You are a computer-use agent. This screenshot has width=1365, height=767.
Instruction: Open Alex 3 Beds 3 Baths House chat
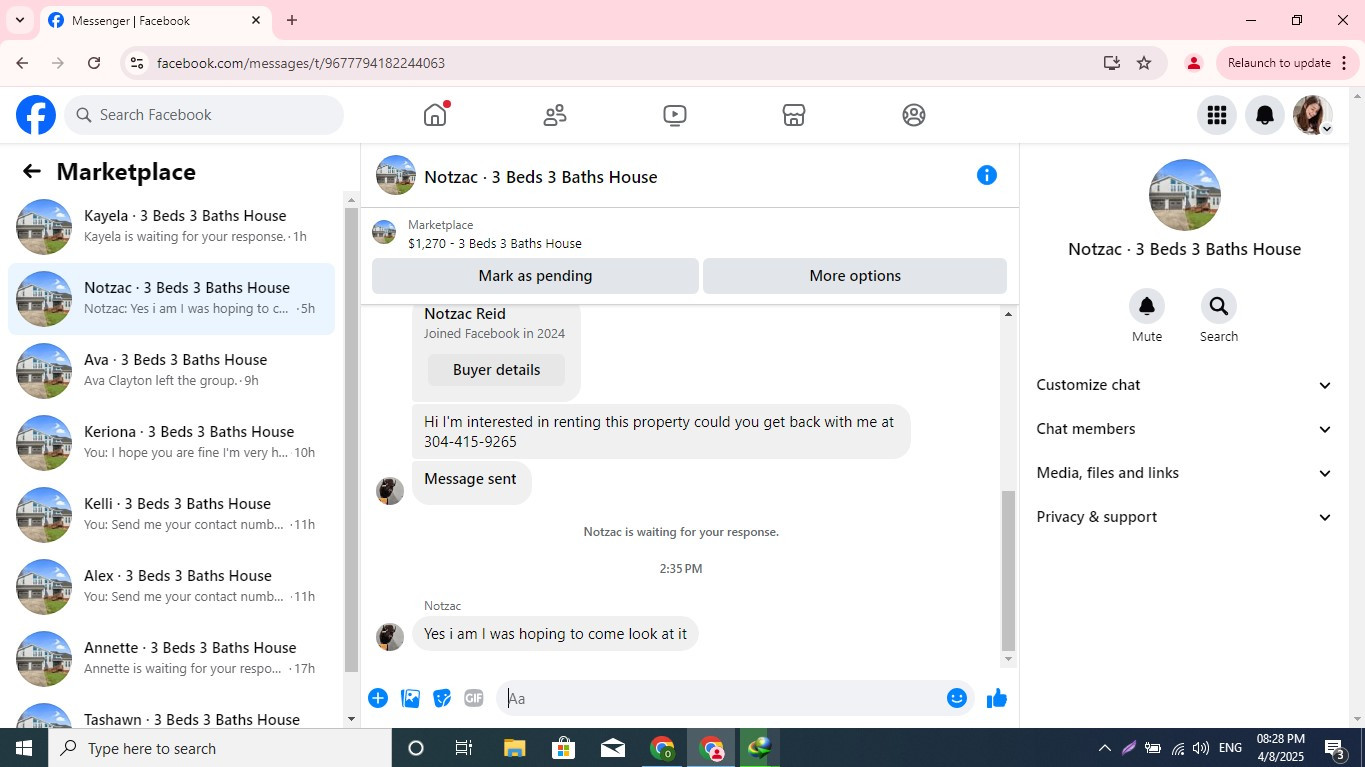(x=172, y=587)
